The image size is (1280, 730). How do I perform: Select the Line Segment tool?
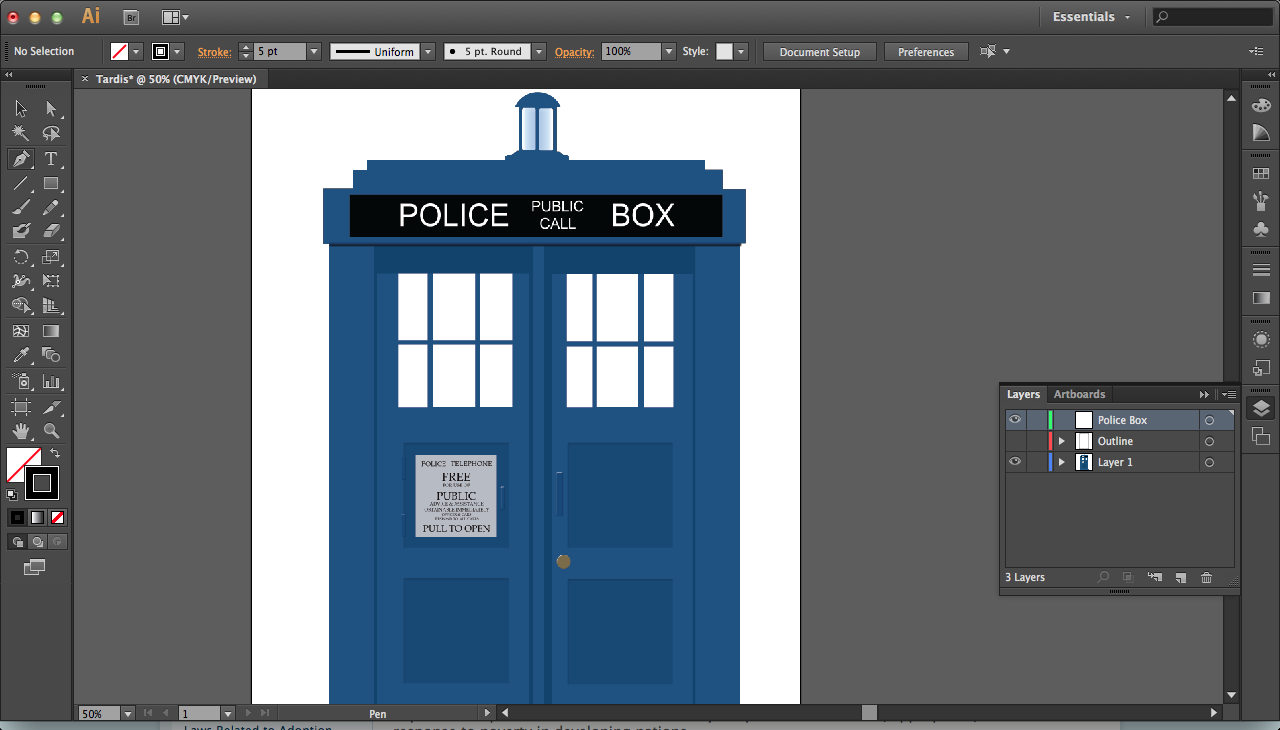(x=21, y=183)
